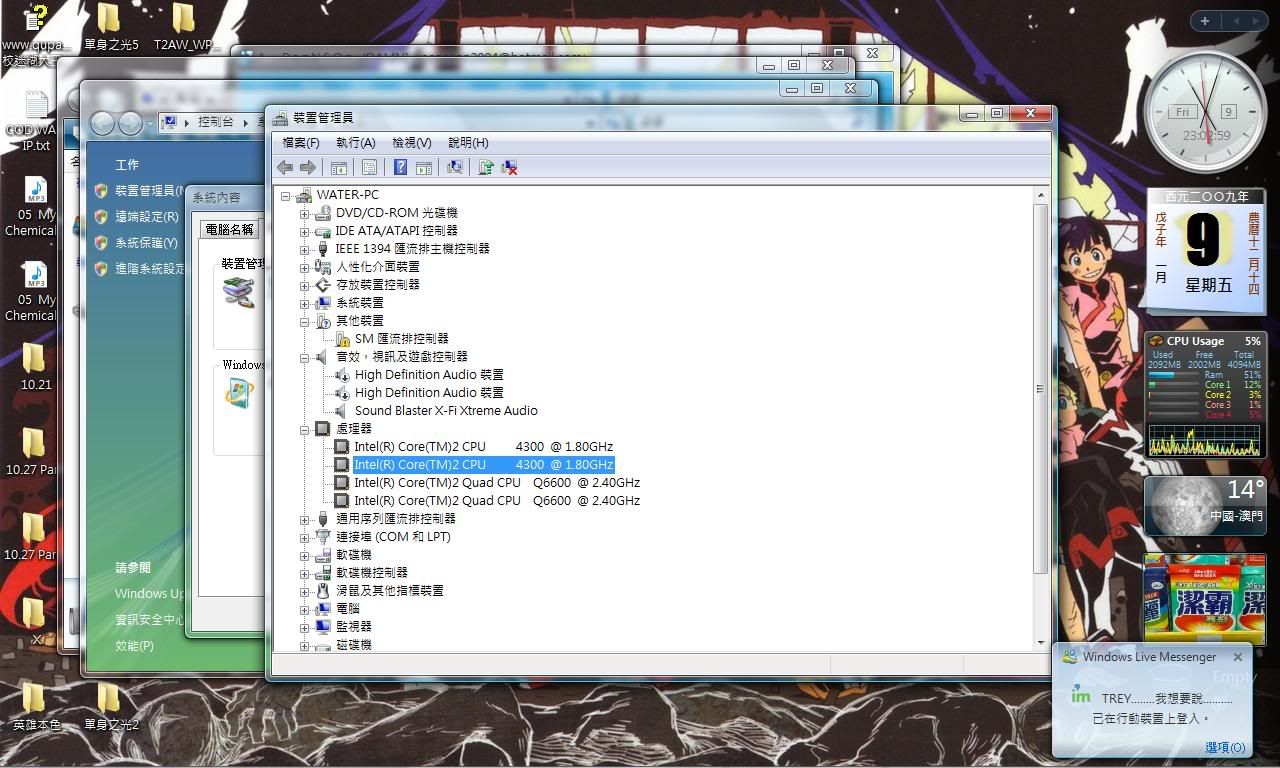This screenshot has height=768, width=1280.
Task: Expand the IEEE 1394 匯流排主機控制器 node
Action: tap(305, 249)
